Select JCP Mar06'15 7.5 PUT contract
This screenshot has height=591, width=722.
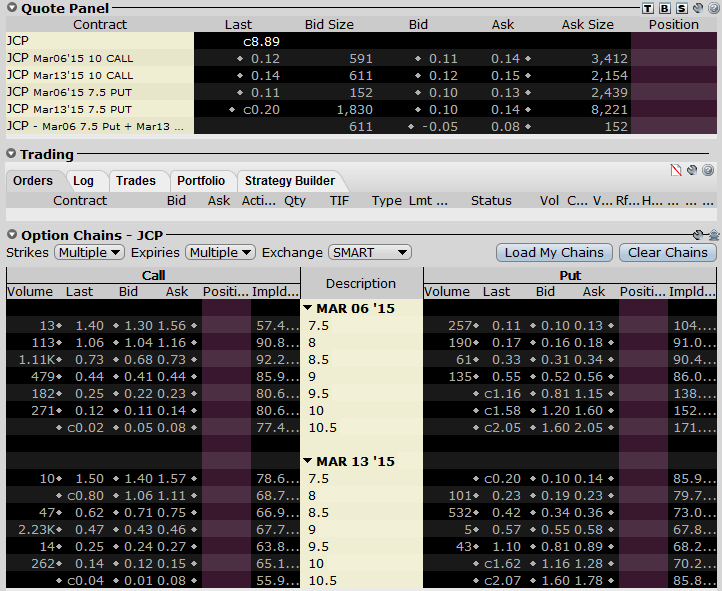99,92
